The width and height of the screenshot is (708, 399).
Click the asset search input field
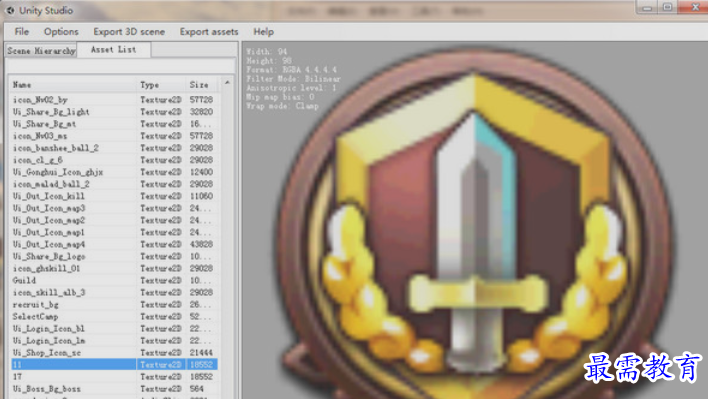pos(121,66)
